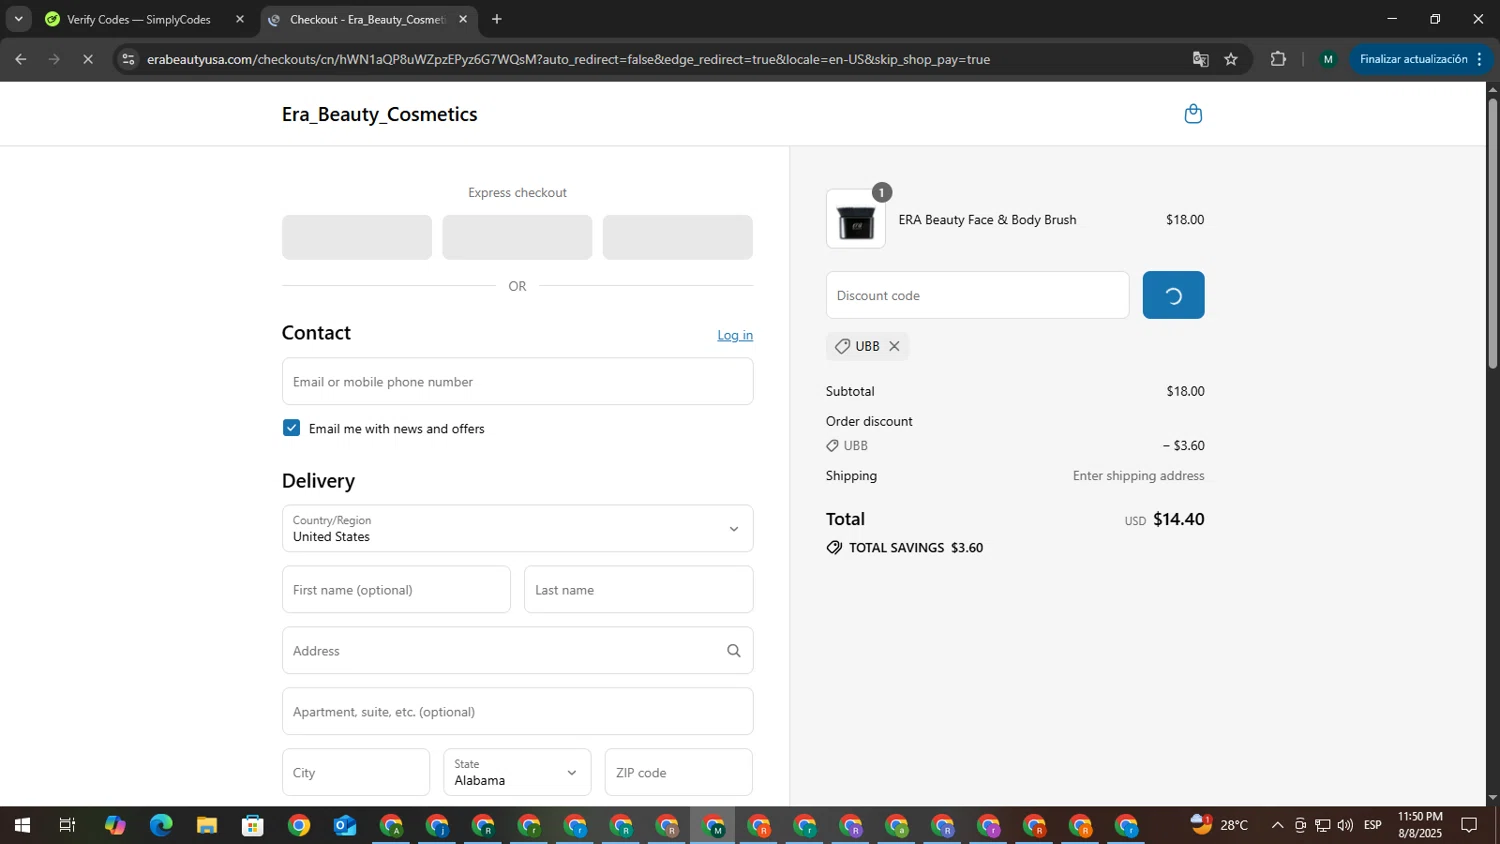1500x844 pixels.
Task: Click the City input field
Action: click(x=356, y=772)
